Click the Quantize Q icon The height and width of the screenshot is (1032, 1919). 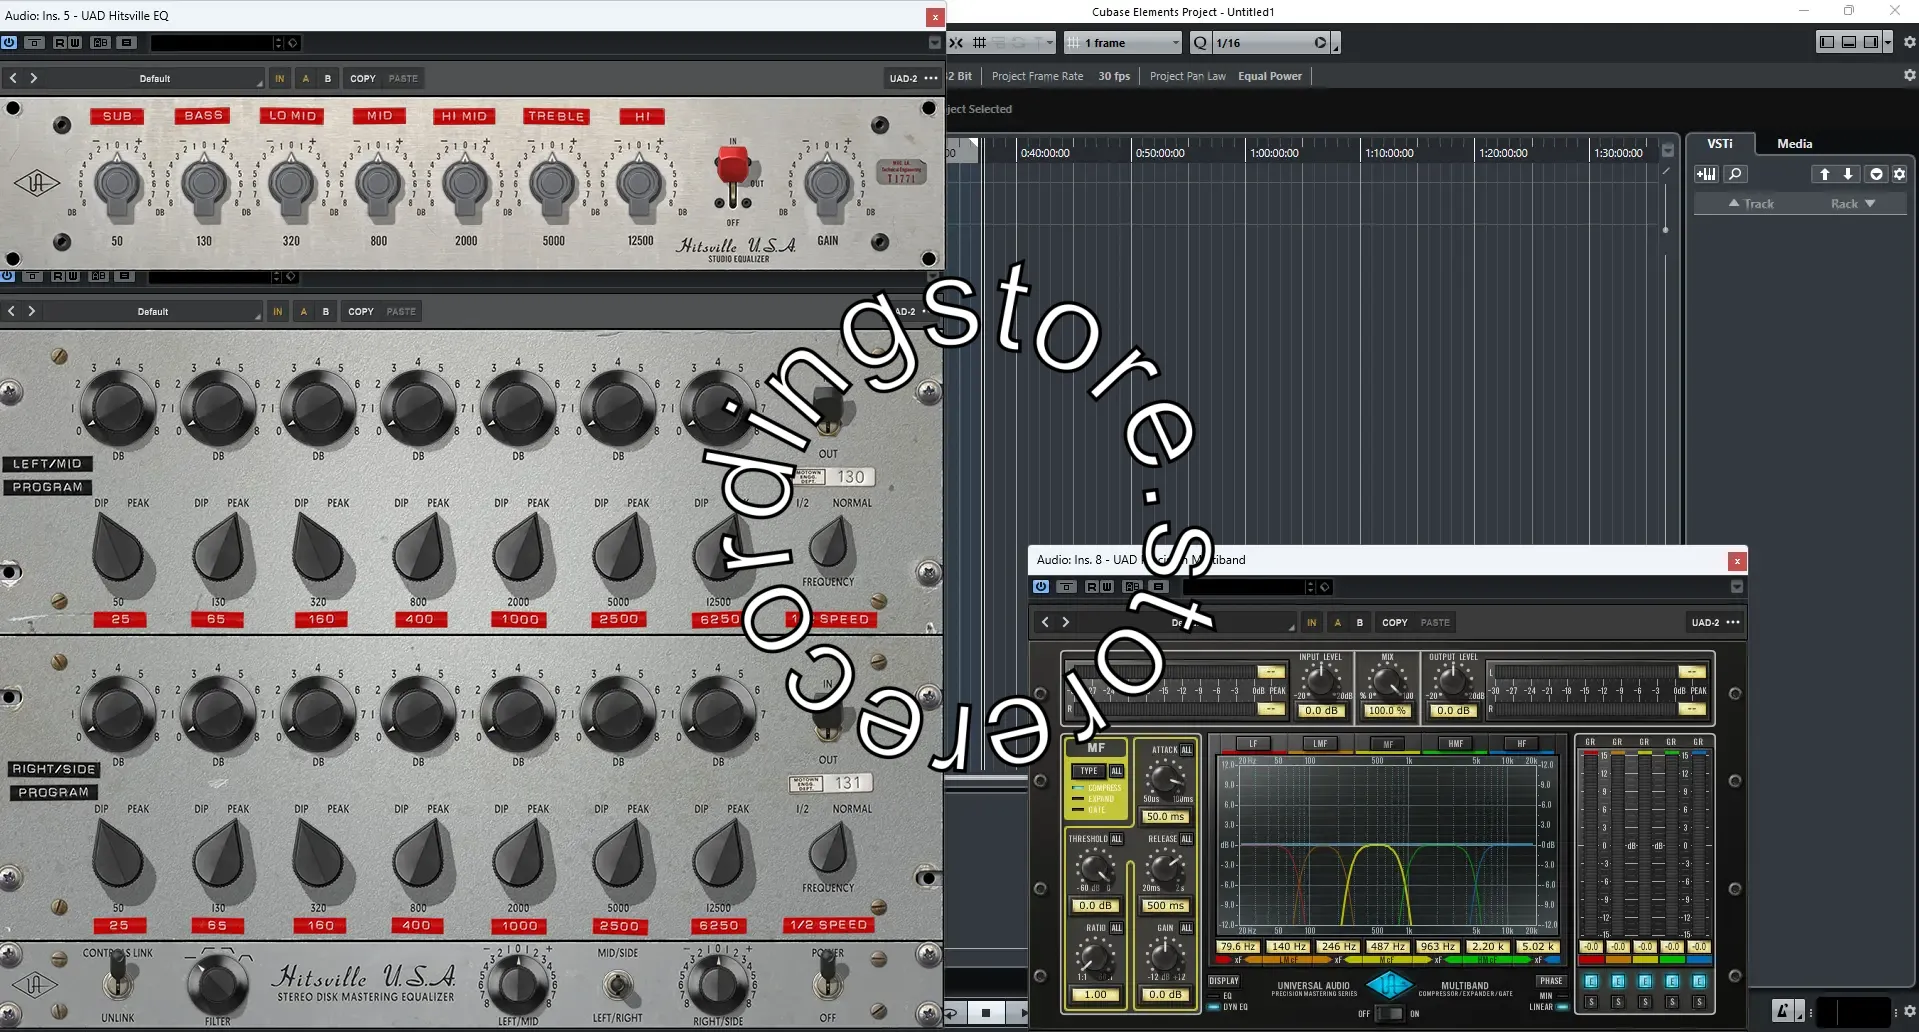(x=1200, y=43)
